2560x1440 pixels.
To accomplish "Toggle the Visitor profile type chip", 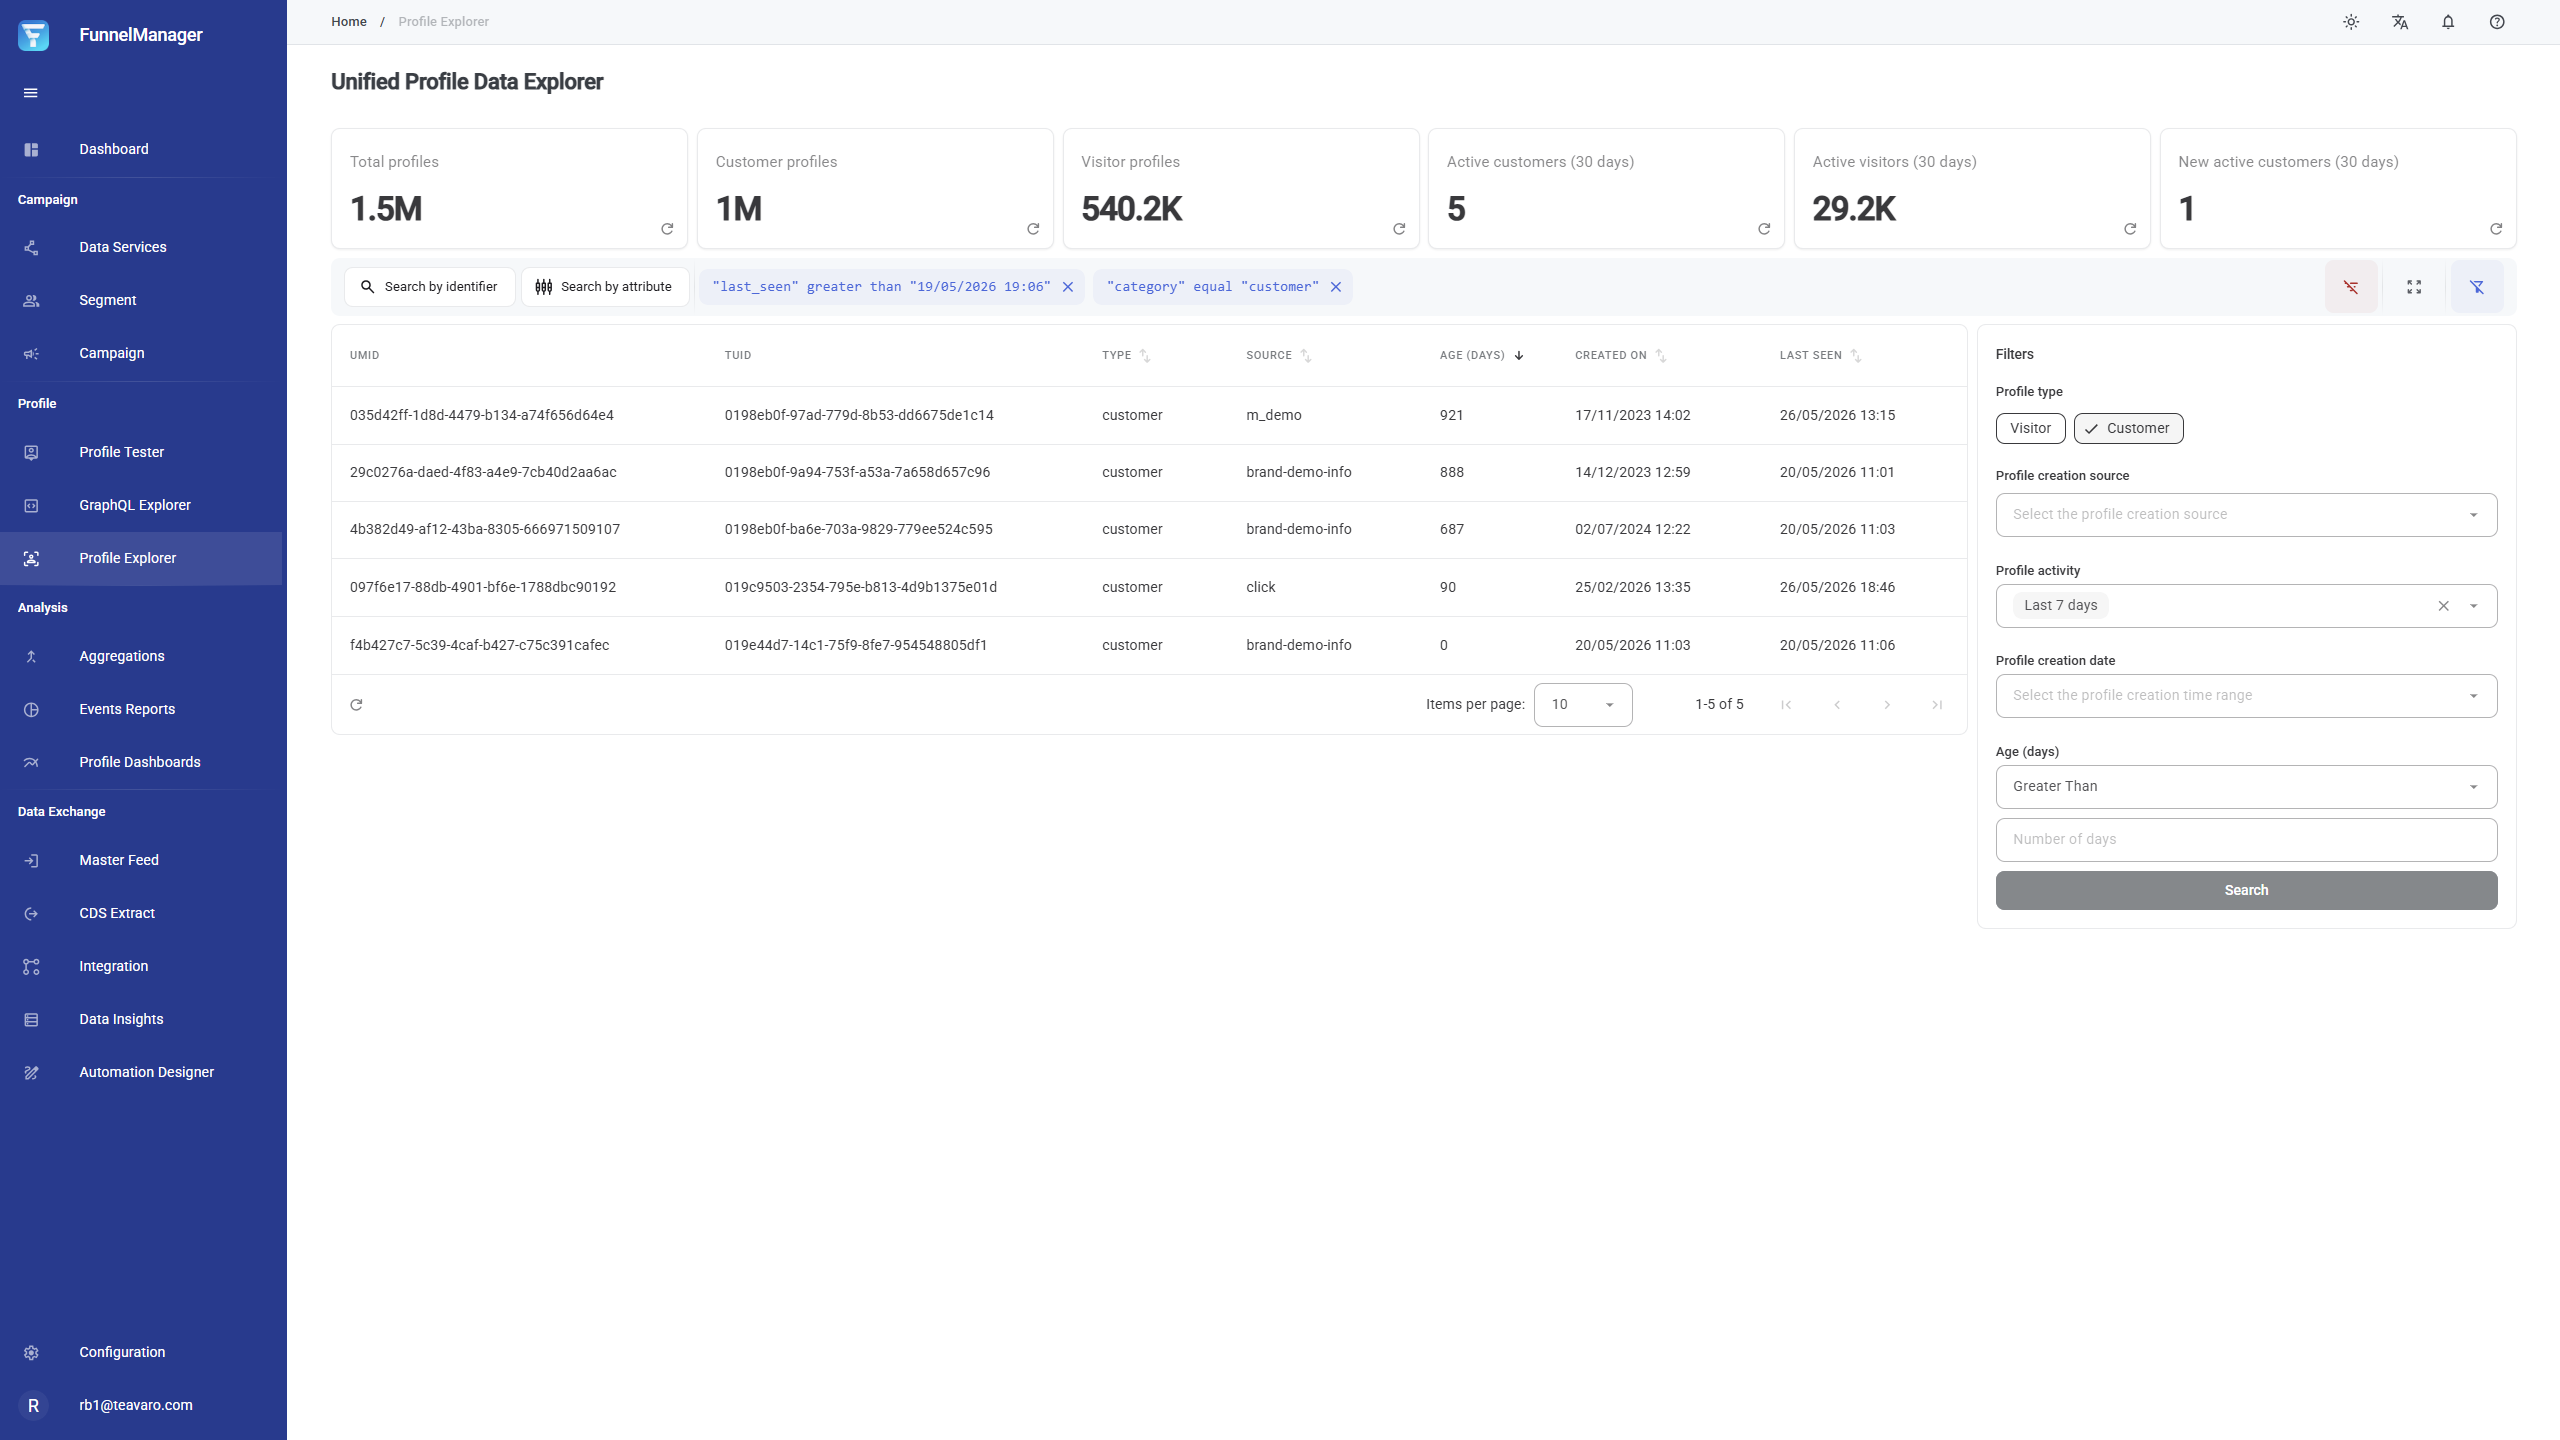I will coord(2030,428).
